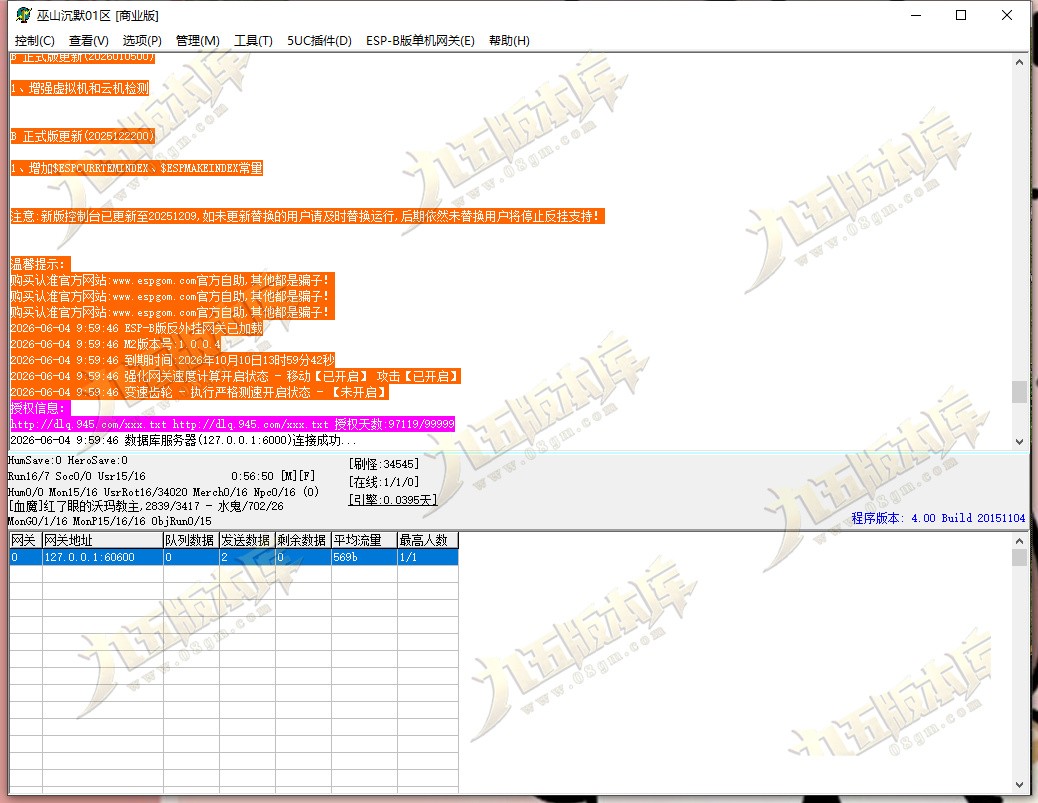Select the 127.0.0.1:60600 gateway row
The height and width of the screenshot is (803, 1038).
tap(234, 557)
